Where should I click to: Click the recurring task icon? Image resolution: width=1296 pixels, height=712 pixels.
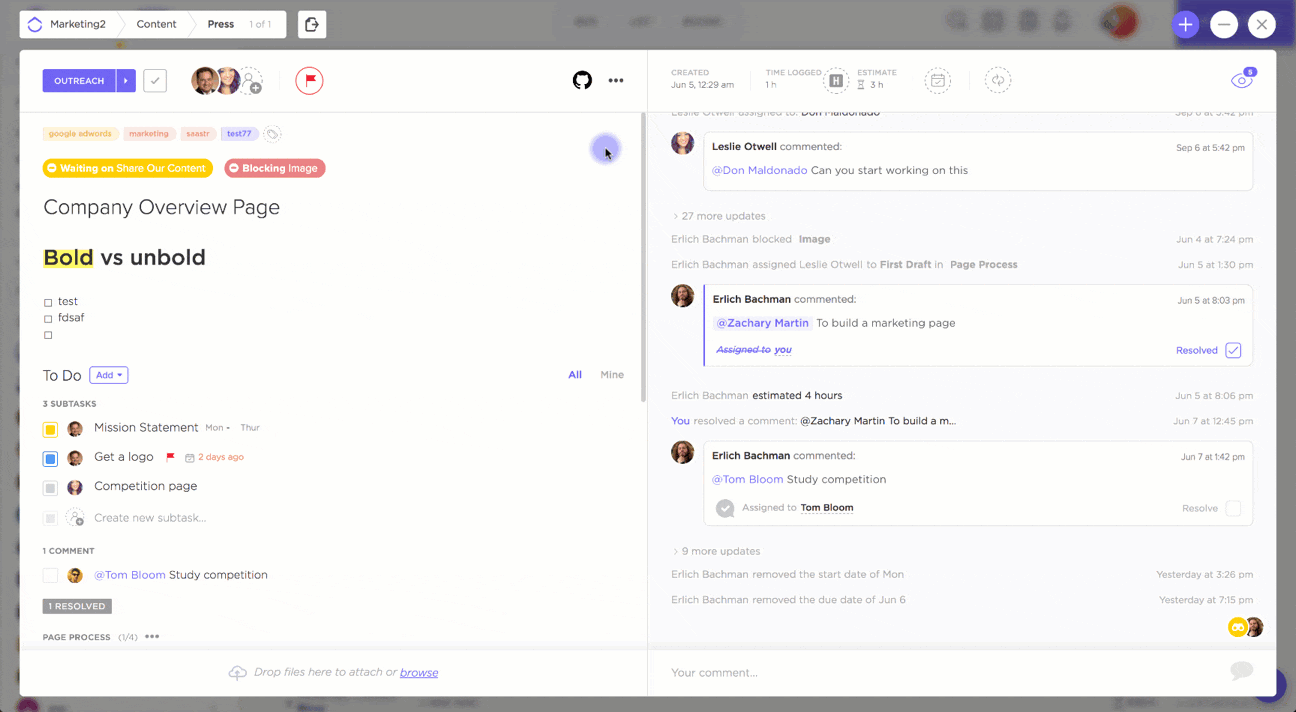coord(997,80)
